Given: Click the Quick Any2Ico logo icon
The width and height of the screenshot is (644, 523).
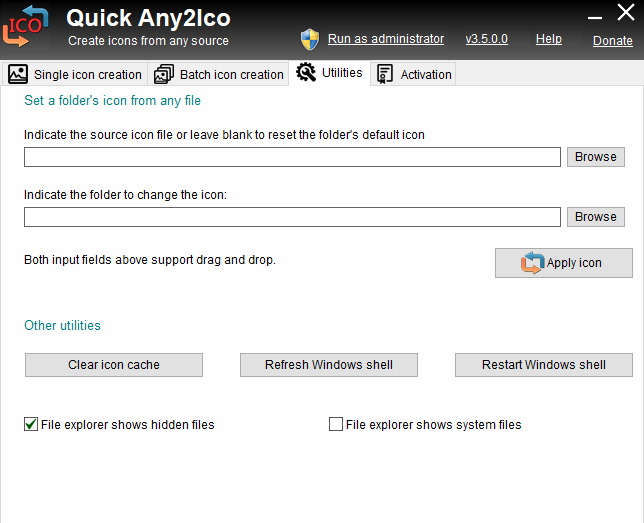Looking at the screenshot, I should (25, 26).
